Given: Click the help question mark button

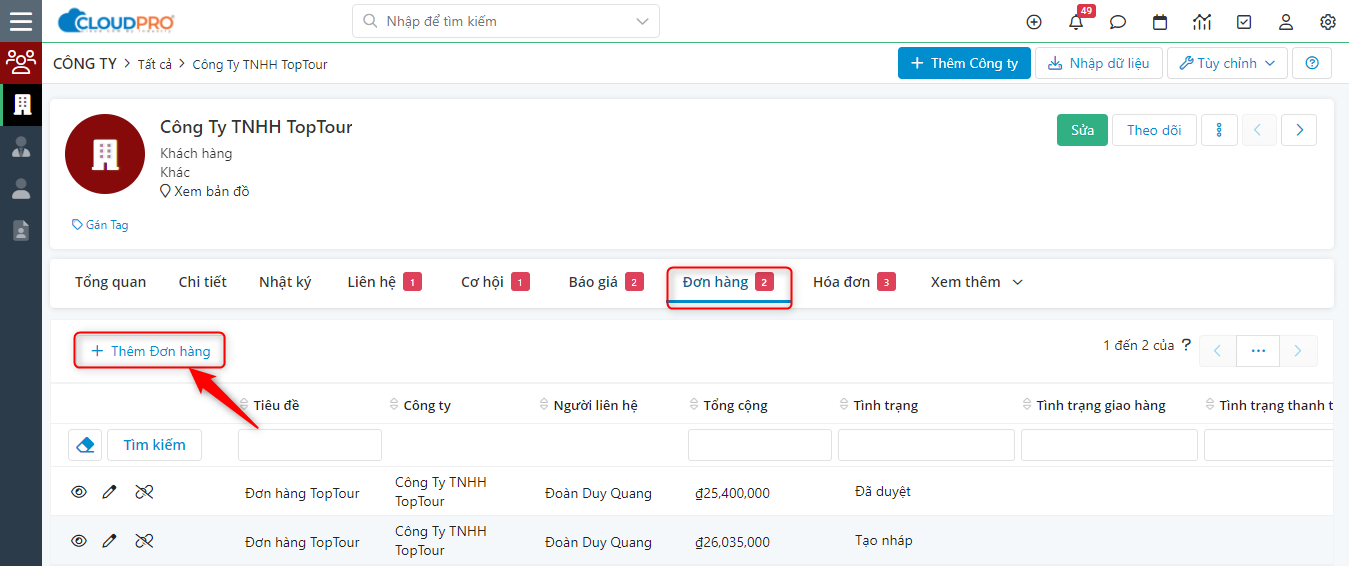Looking at the screenshot, I should (x=1312, y=63).
